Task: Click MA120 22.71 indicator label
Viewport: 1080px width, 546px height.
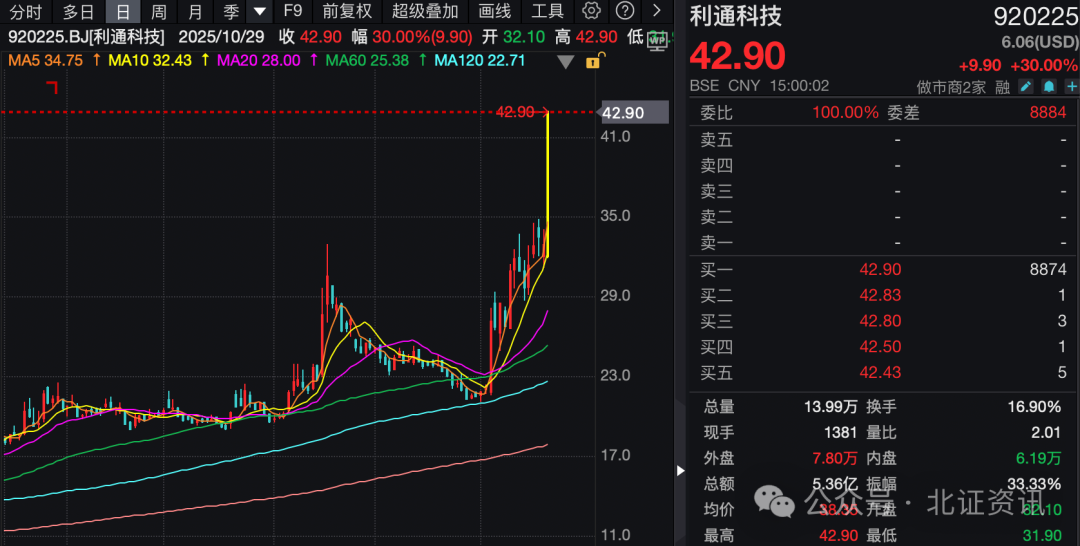Action: (479, 61)
